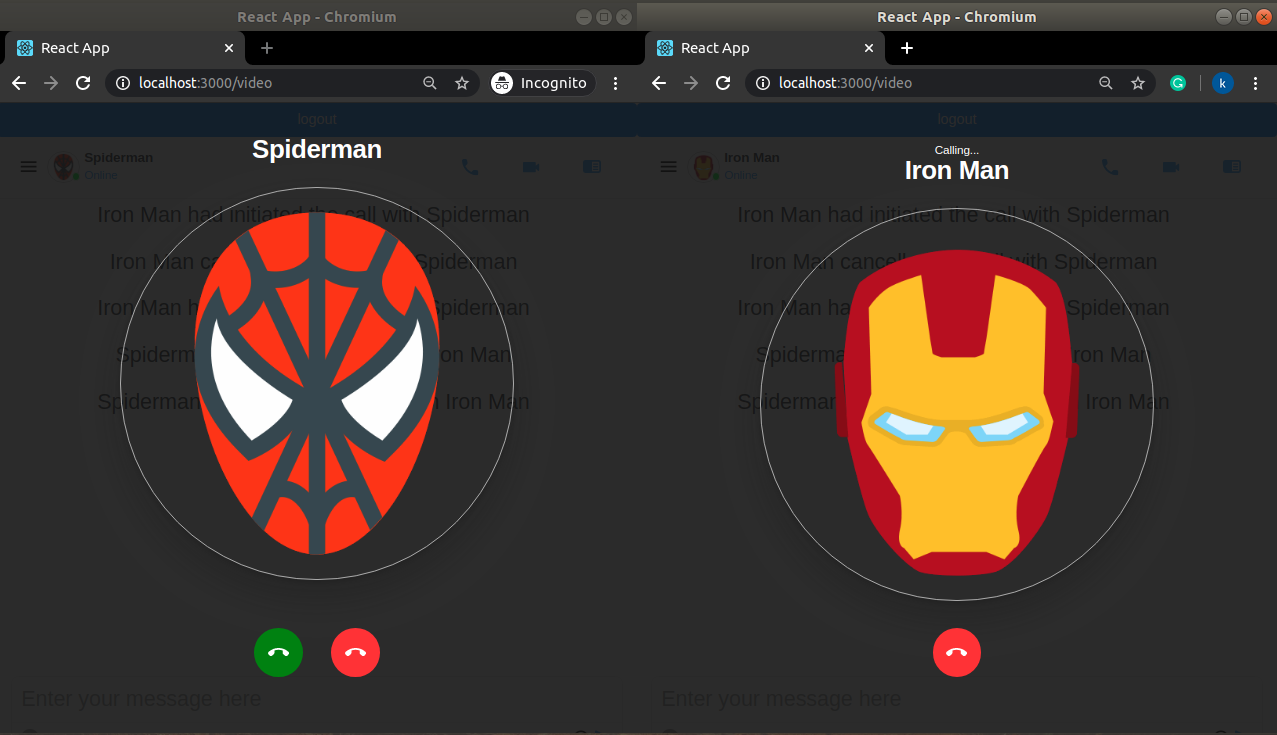The image size is (1277, 735).
Task: Open new tab in right browser window
Action: [907, 48]
